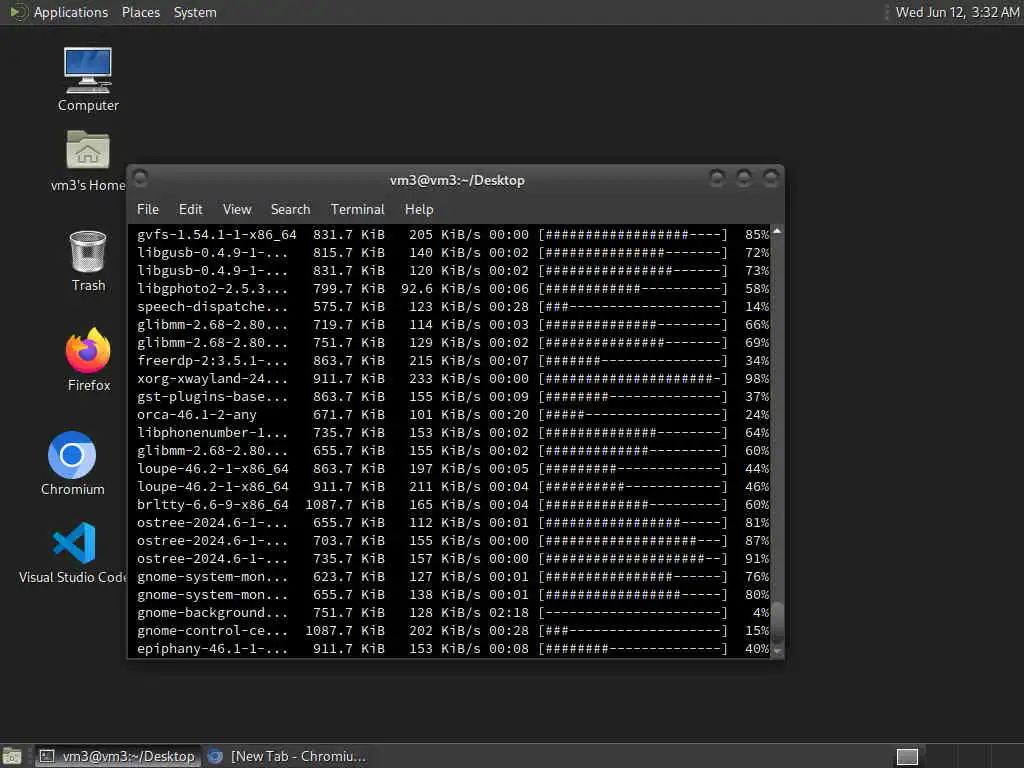Click the brltty-6.6-9-x86_64 package text

212,505
